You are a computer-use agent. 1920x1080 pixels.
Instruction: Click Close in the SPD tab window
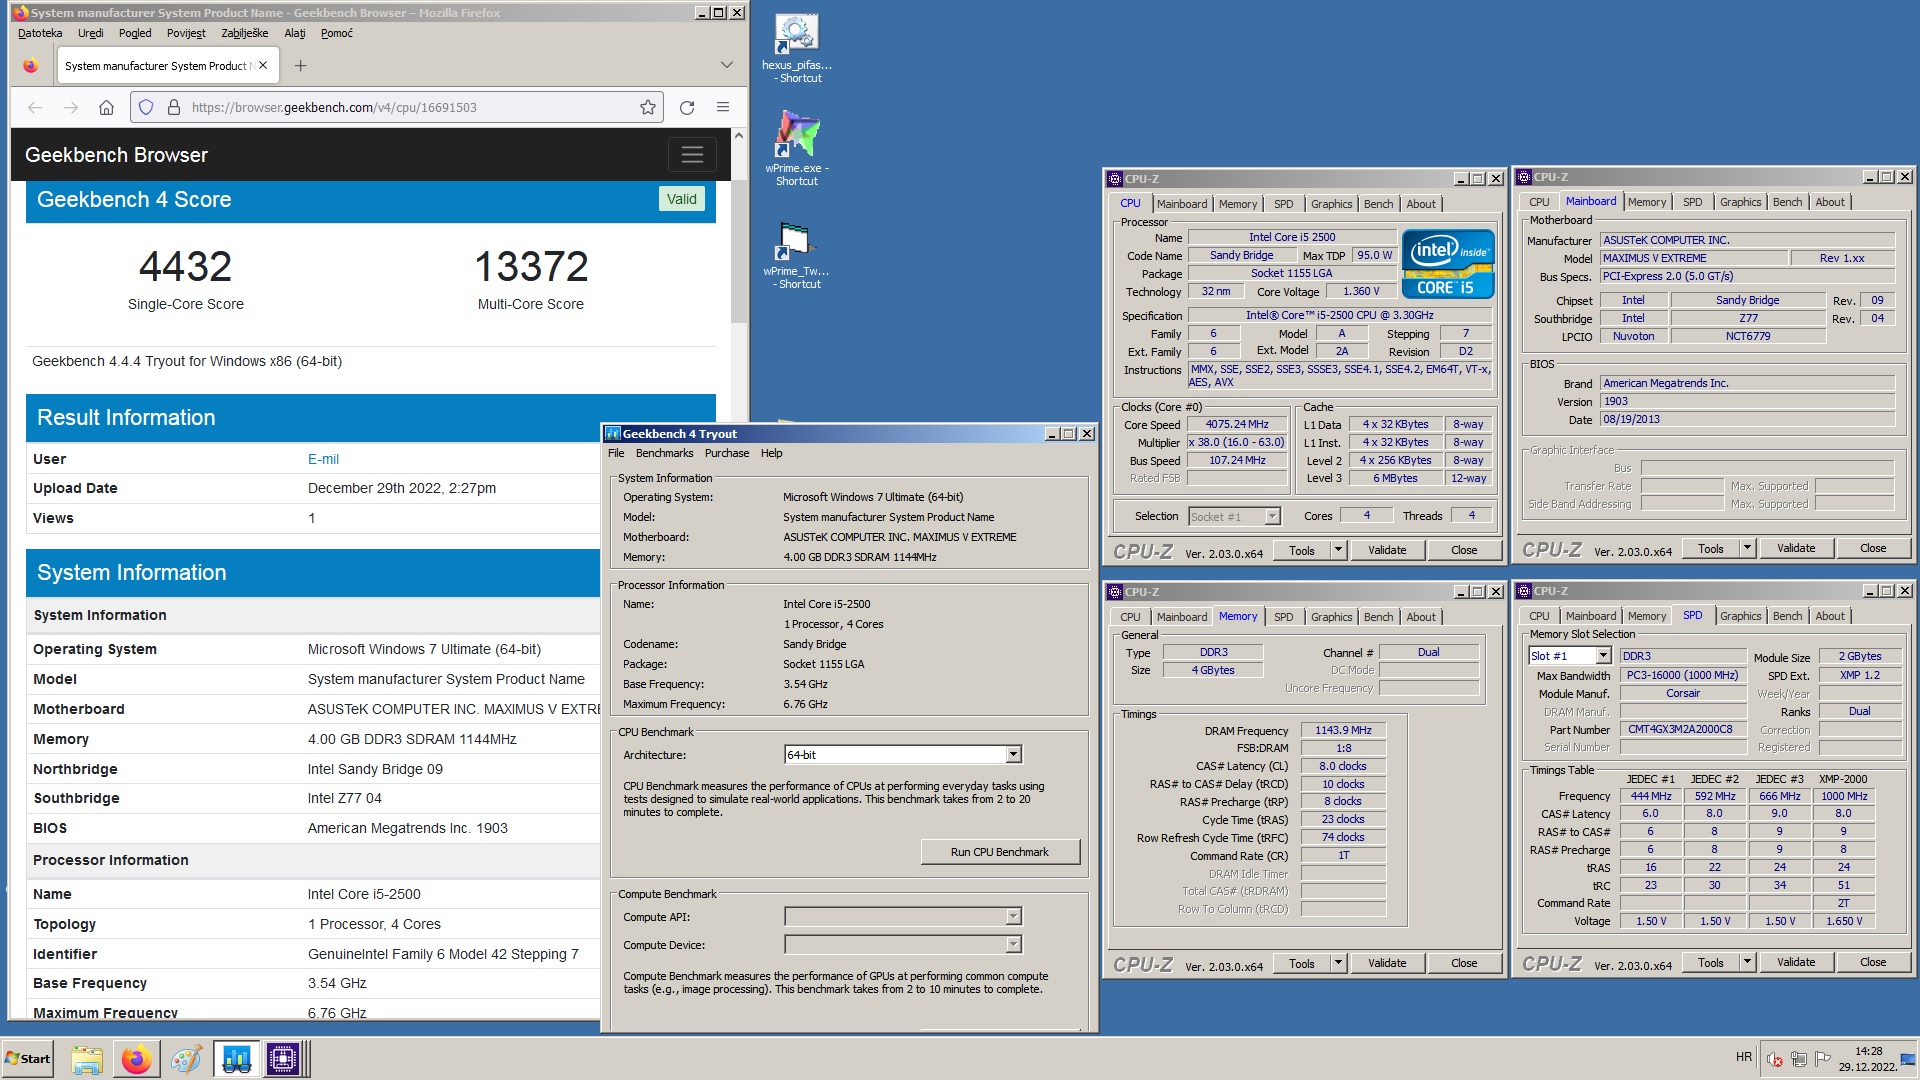tap(1872, 962)
